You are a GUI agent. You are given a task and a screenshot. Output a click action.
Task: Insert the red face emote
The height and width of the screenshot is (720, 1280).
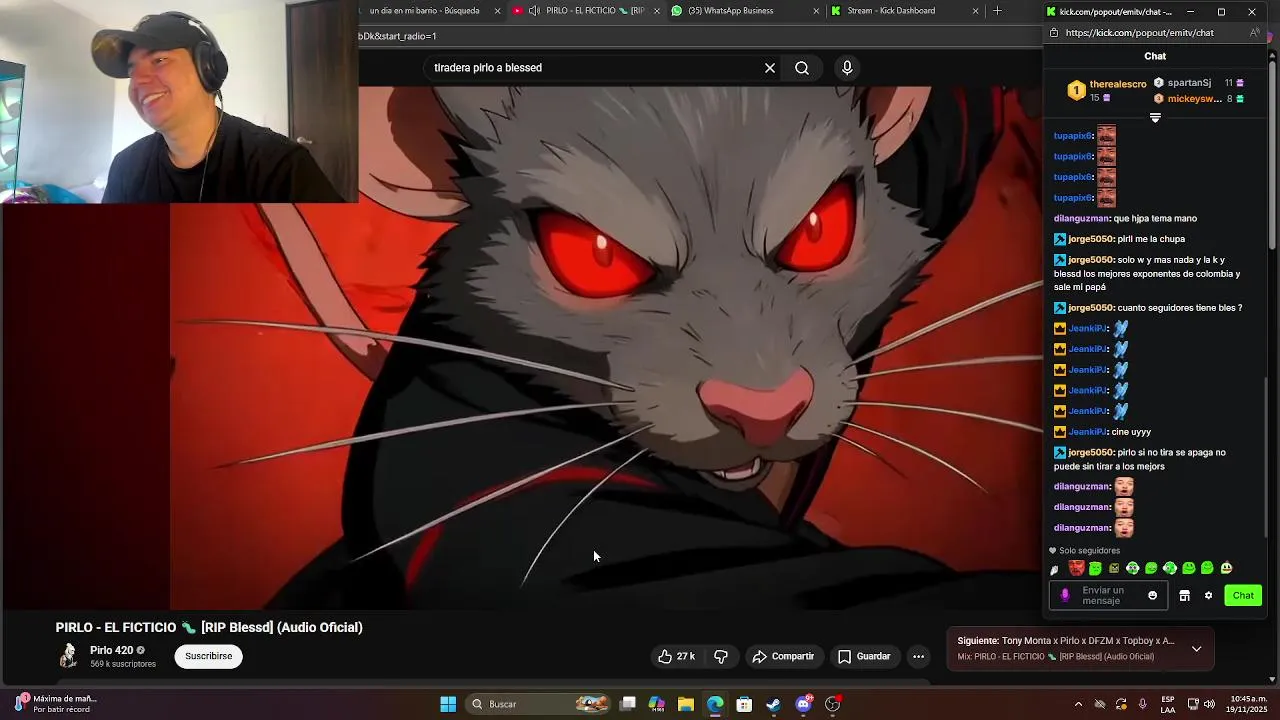(1076, 568)
